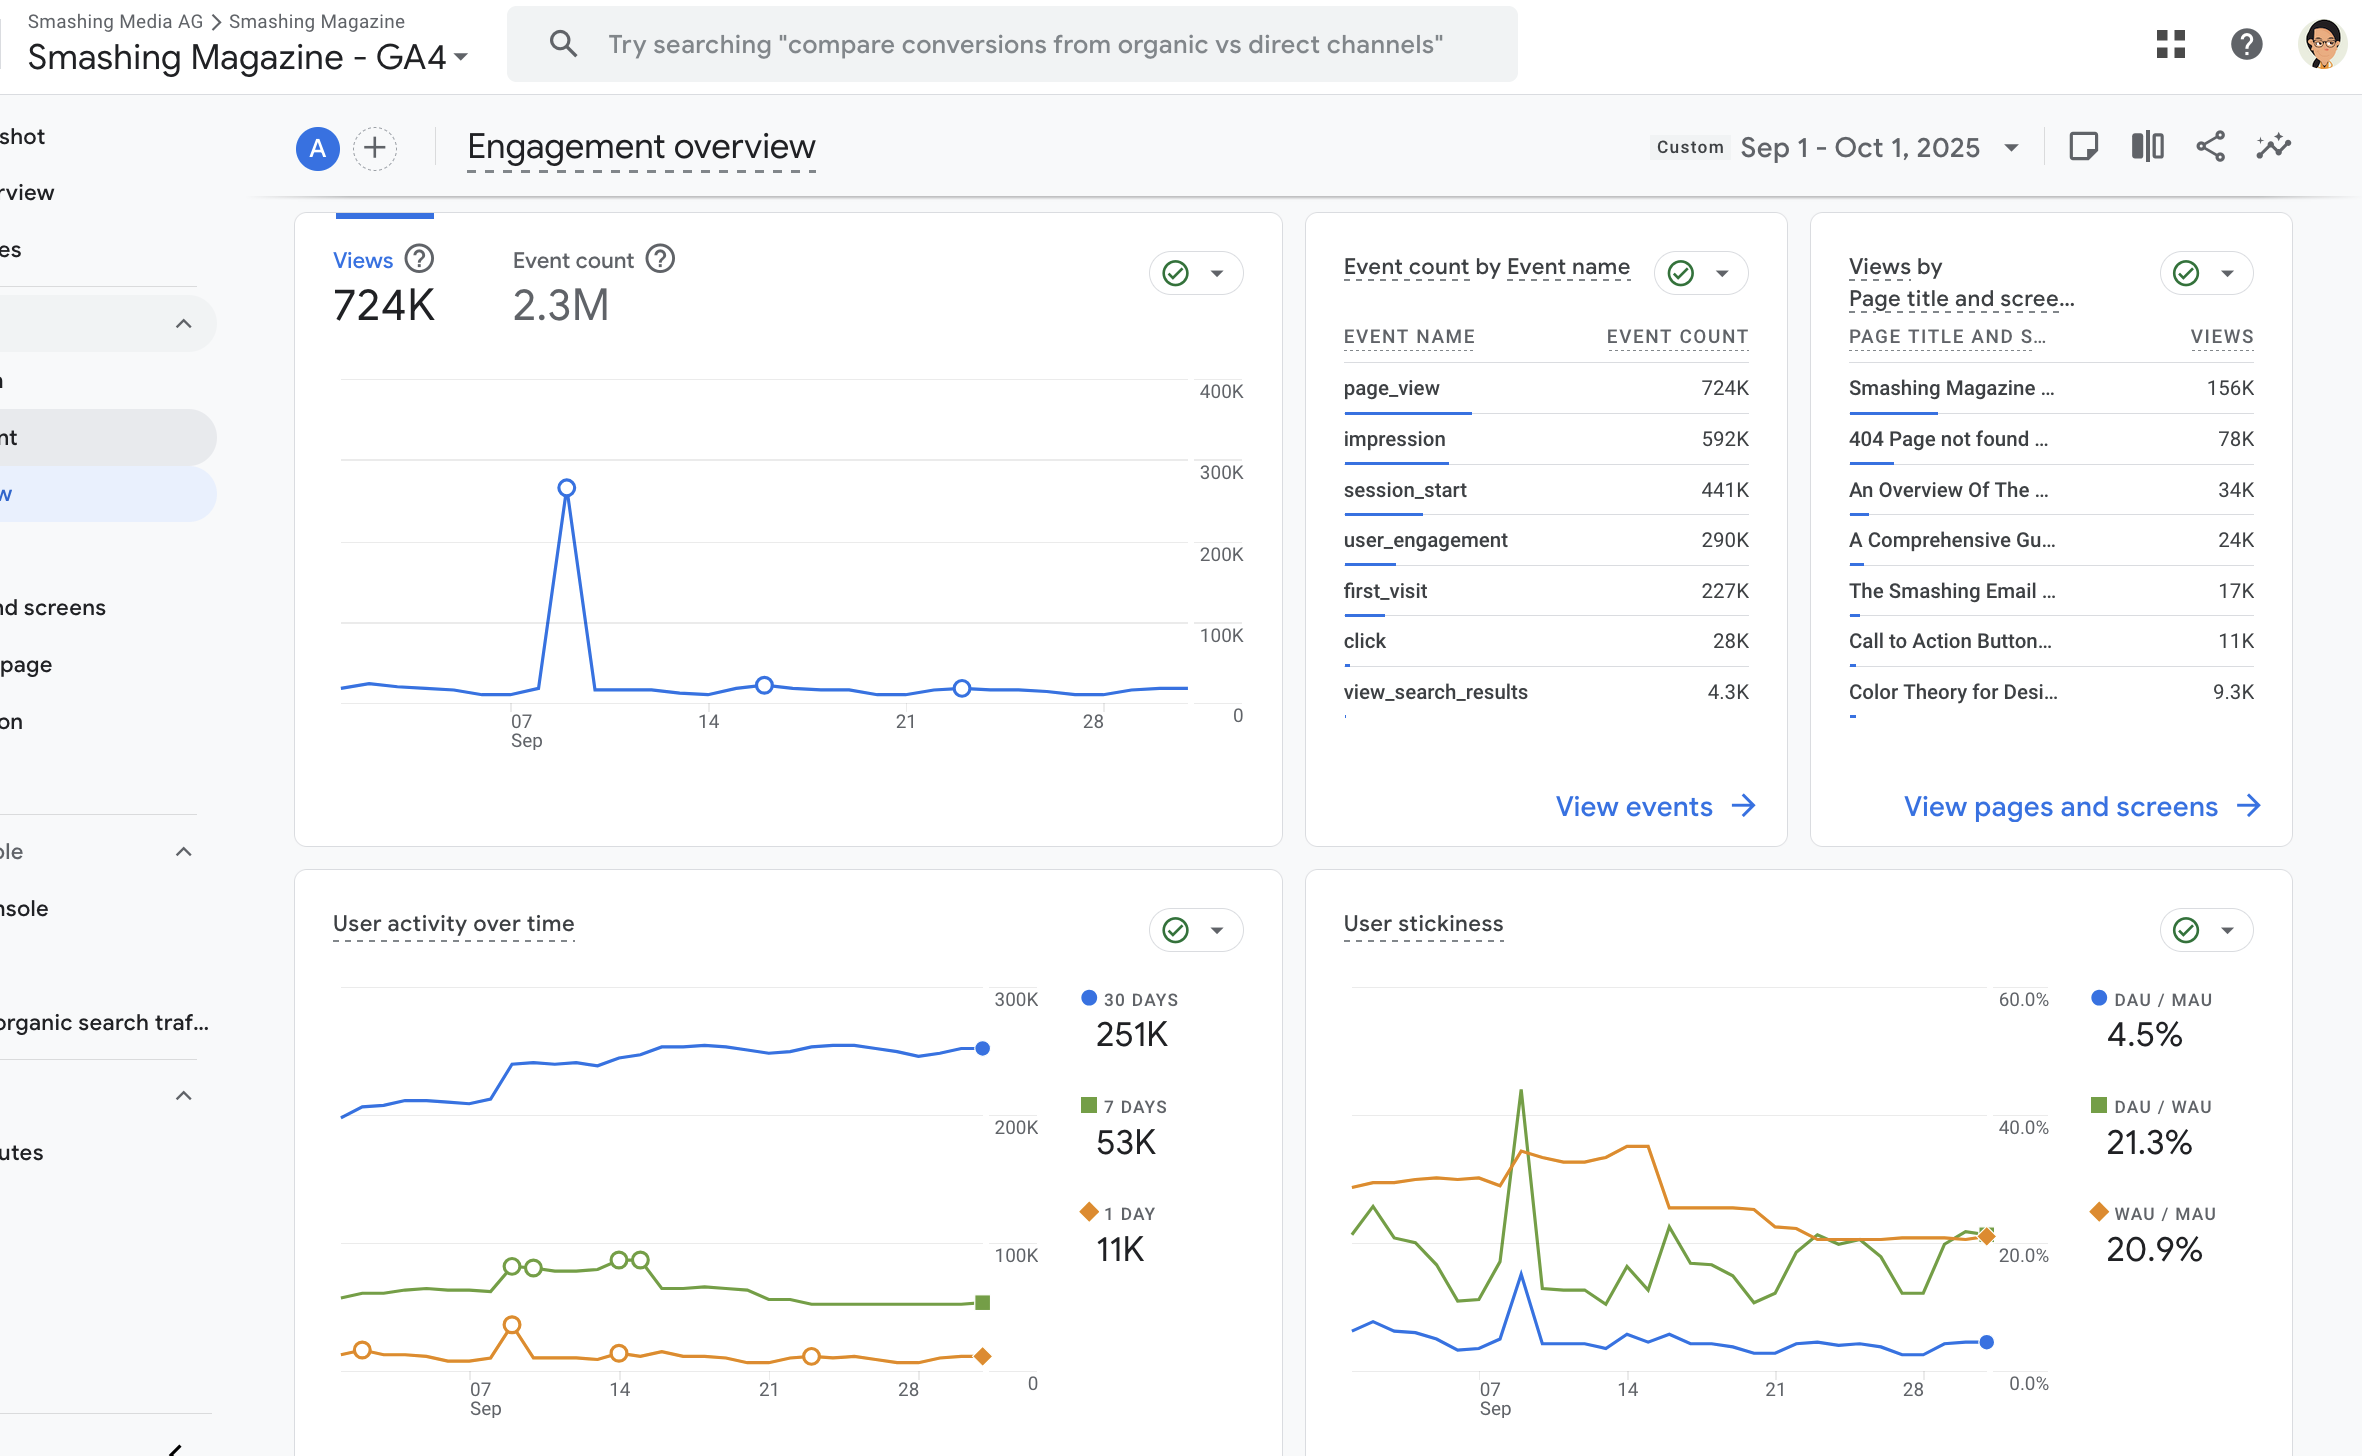Add a new comparison with the plus button
Screen dimensions: 2362x1456
375,148
